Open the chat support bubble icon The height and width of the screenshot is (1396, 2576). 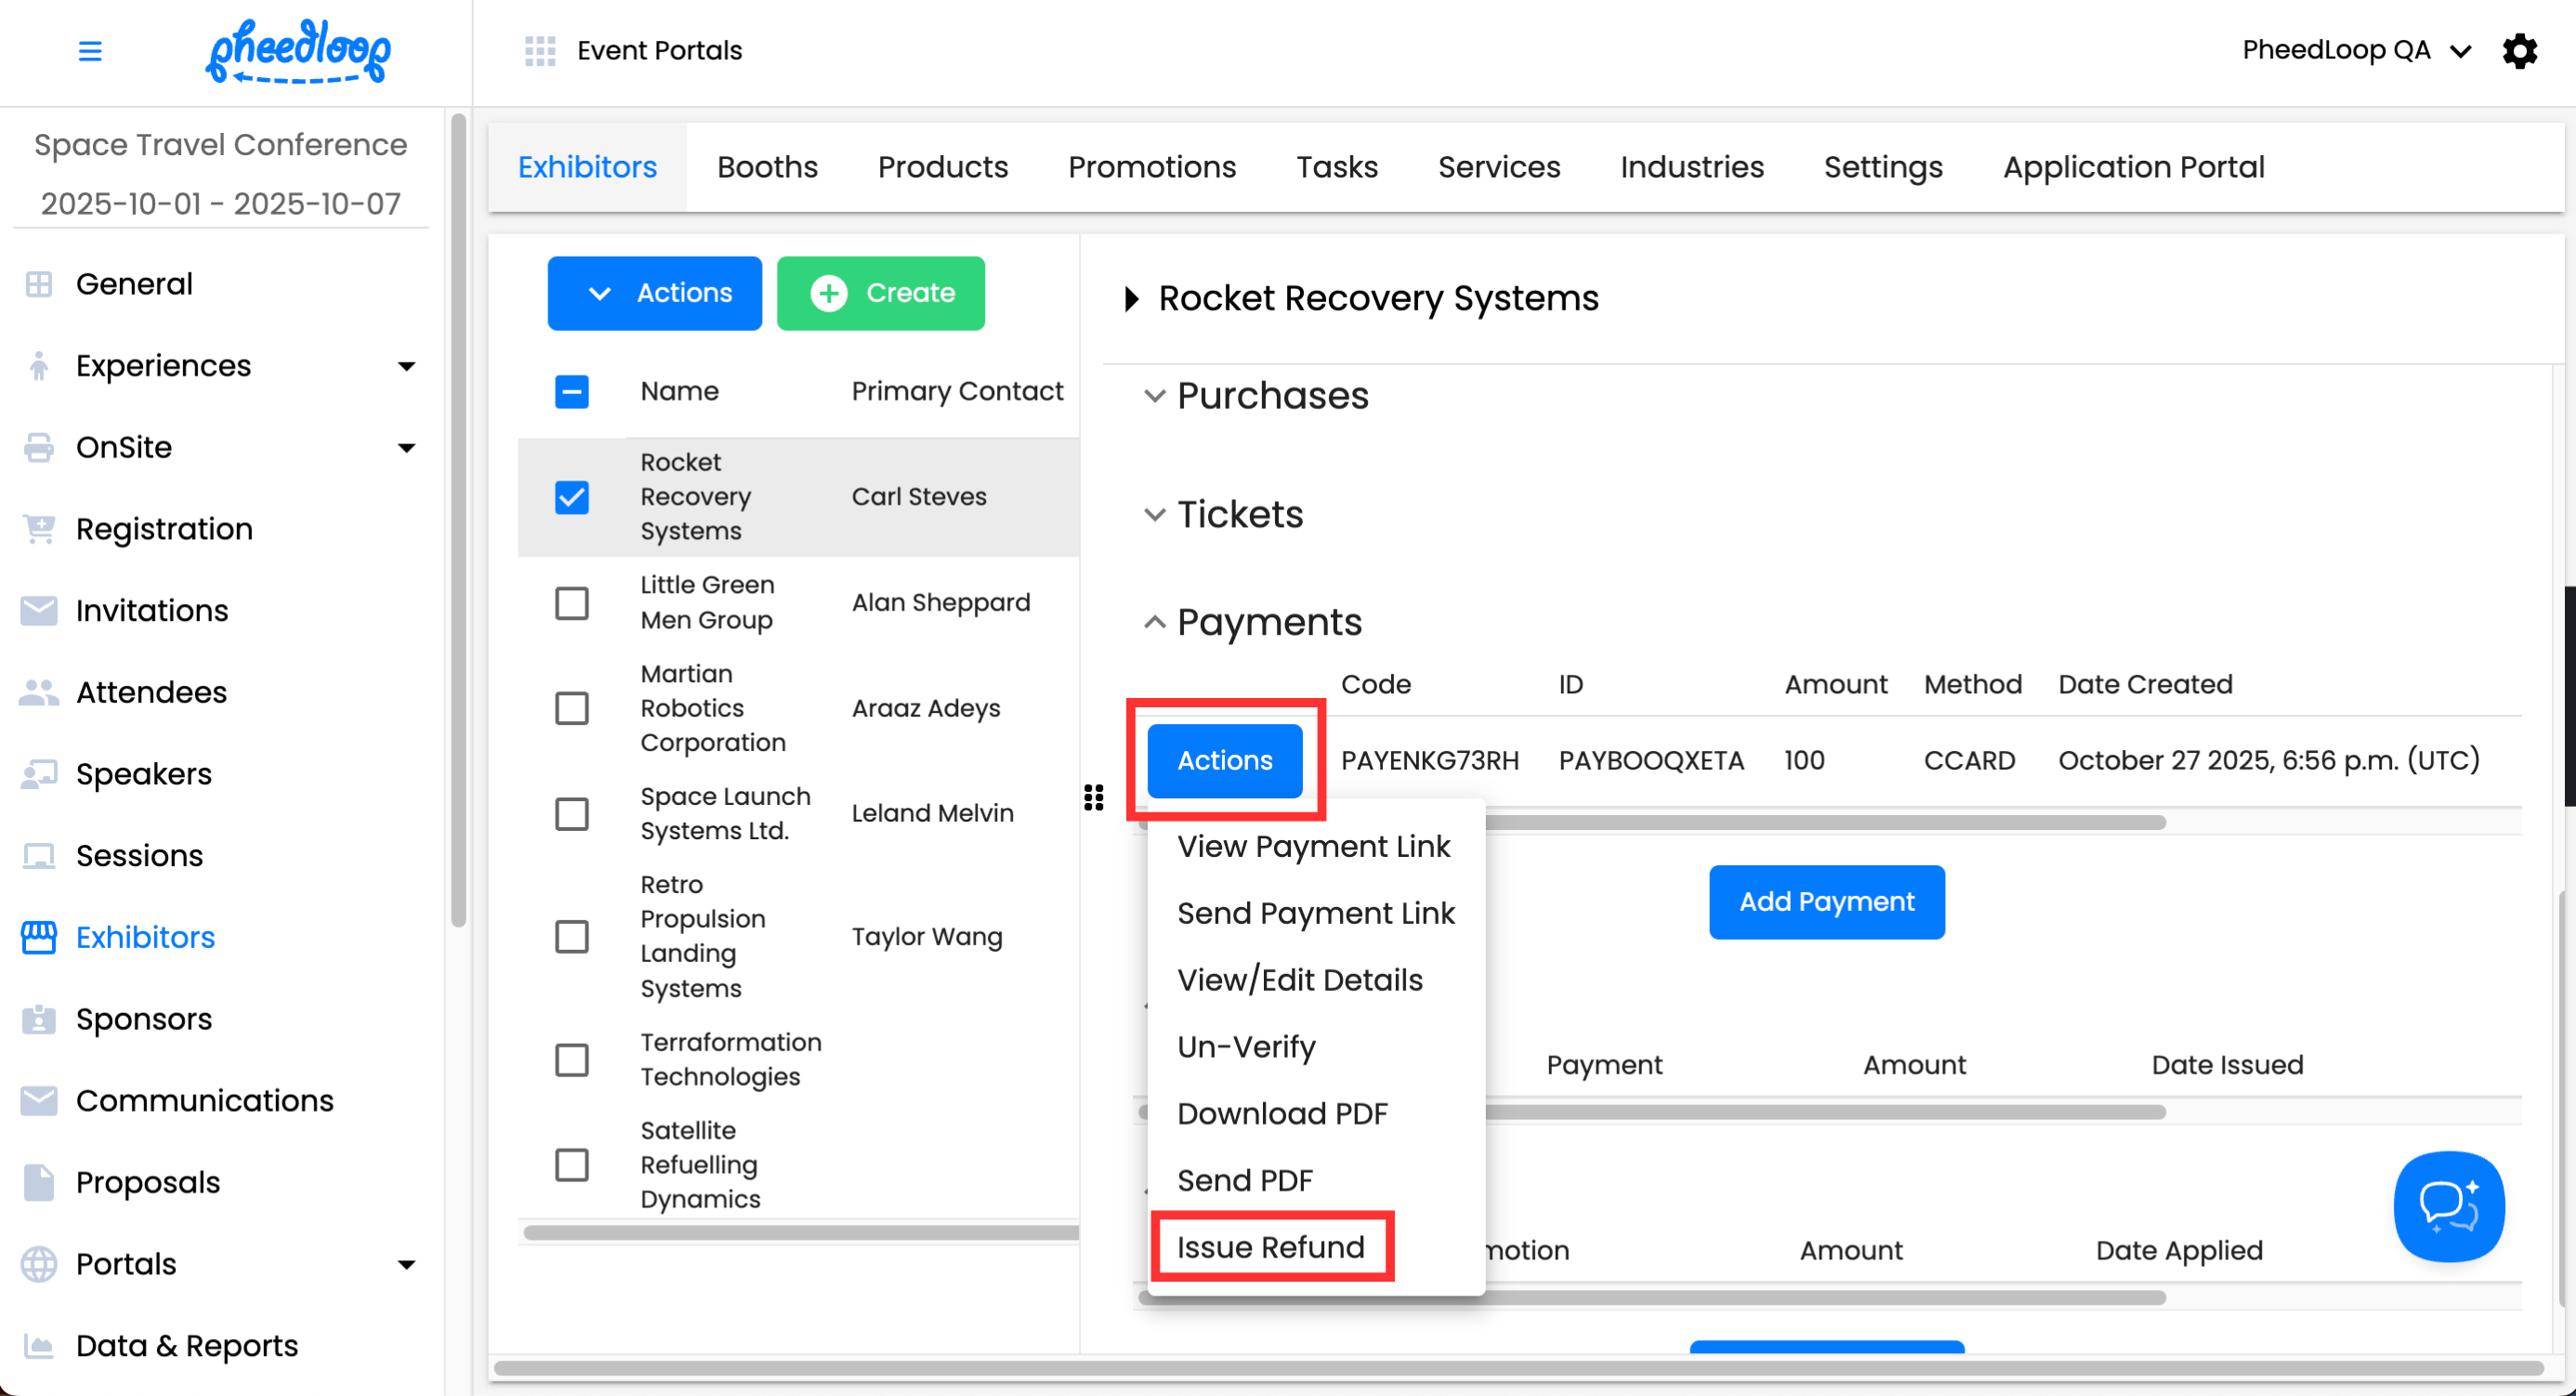pos(2447,1206)
